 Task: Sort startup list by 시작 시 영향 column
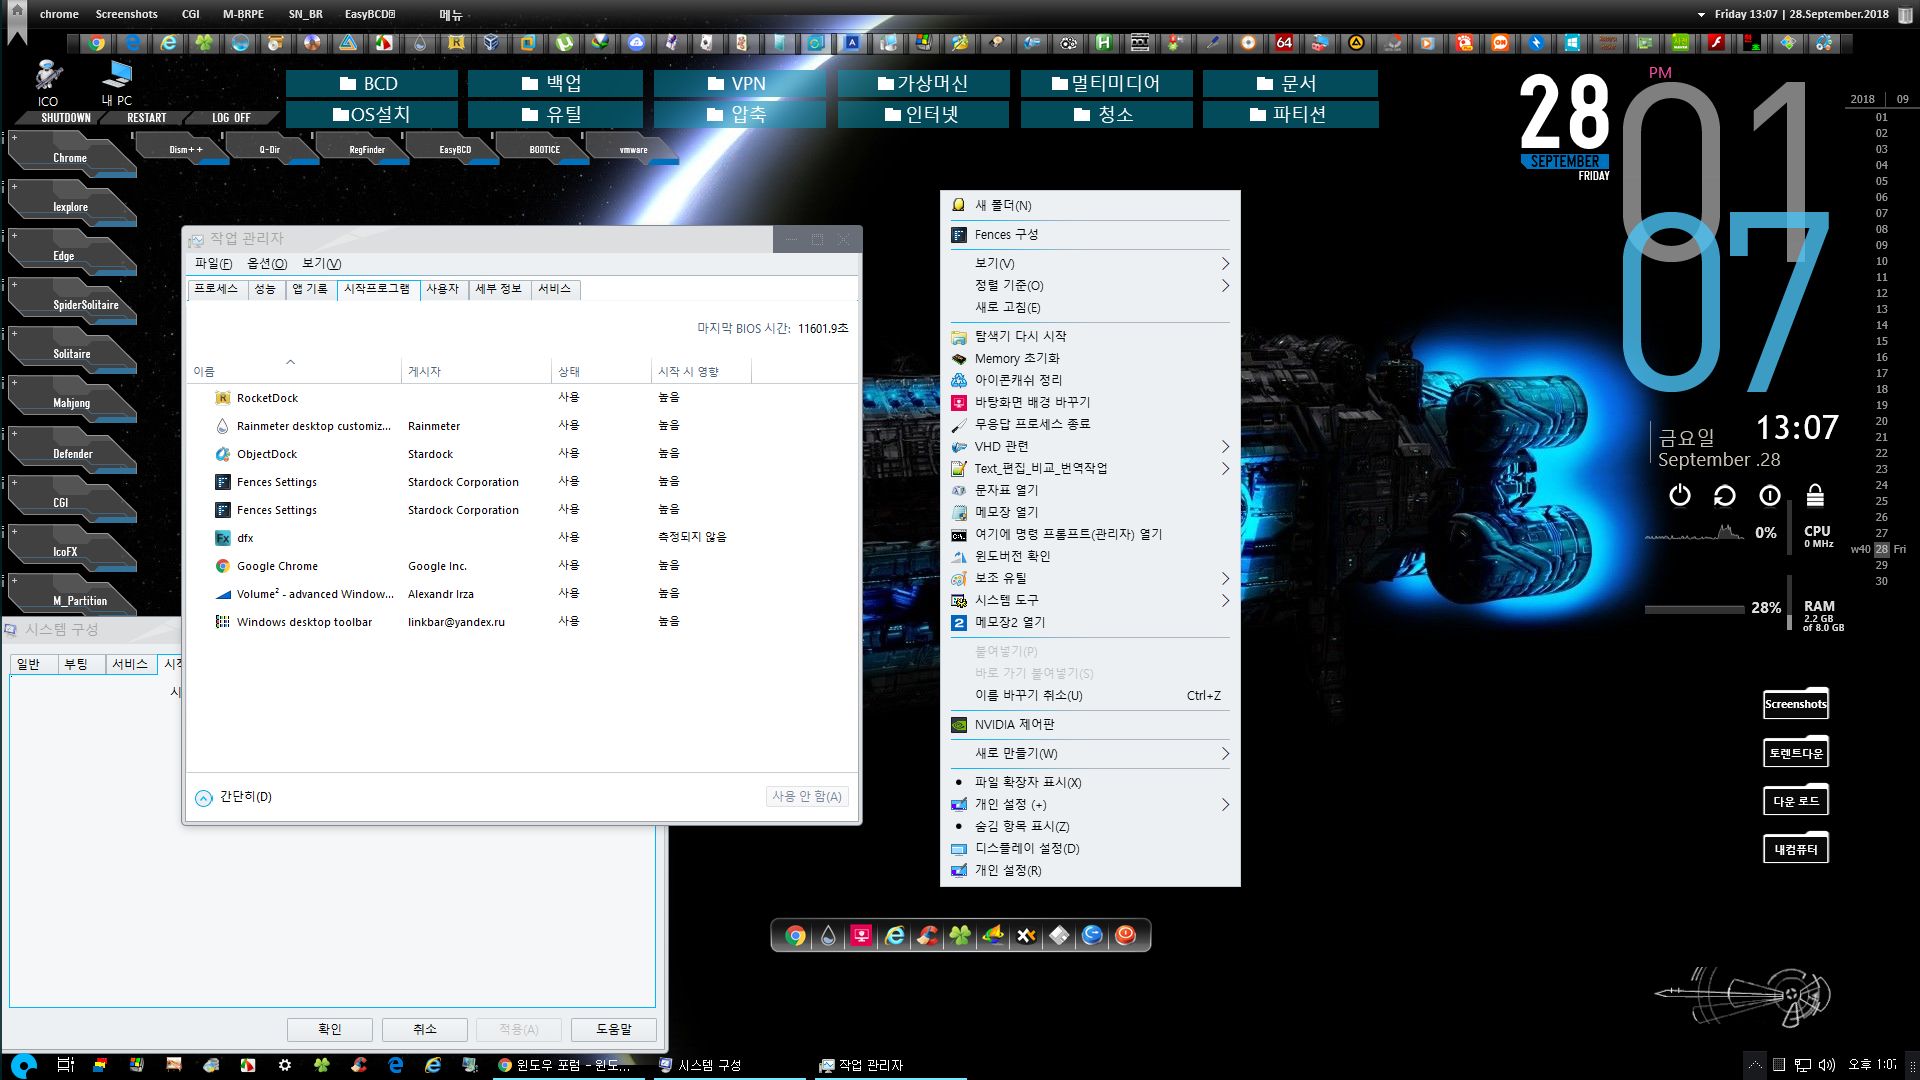point(700,371)
